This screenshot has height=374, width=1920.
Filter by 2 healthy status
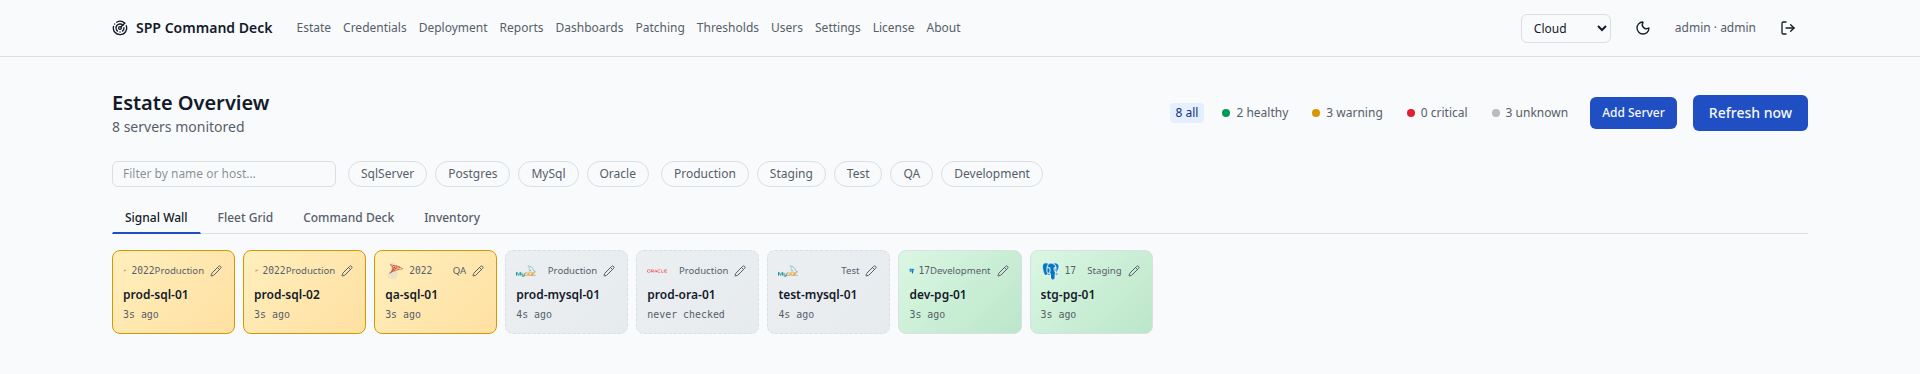pos(1255,113)
